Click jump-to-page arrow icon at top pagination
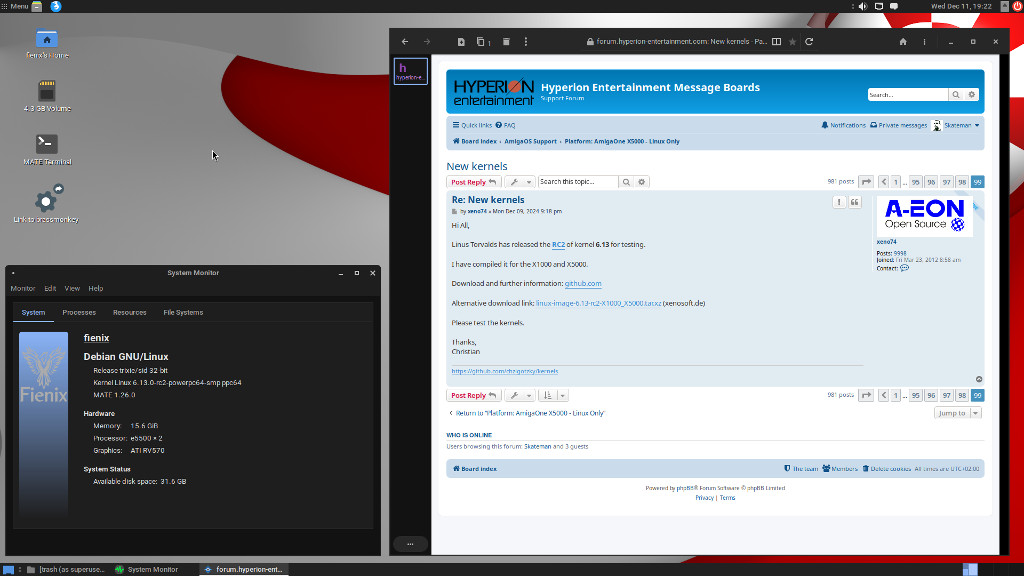 [866, 182]
